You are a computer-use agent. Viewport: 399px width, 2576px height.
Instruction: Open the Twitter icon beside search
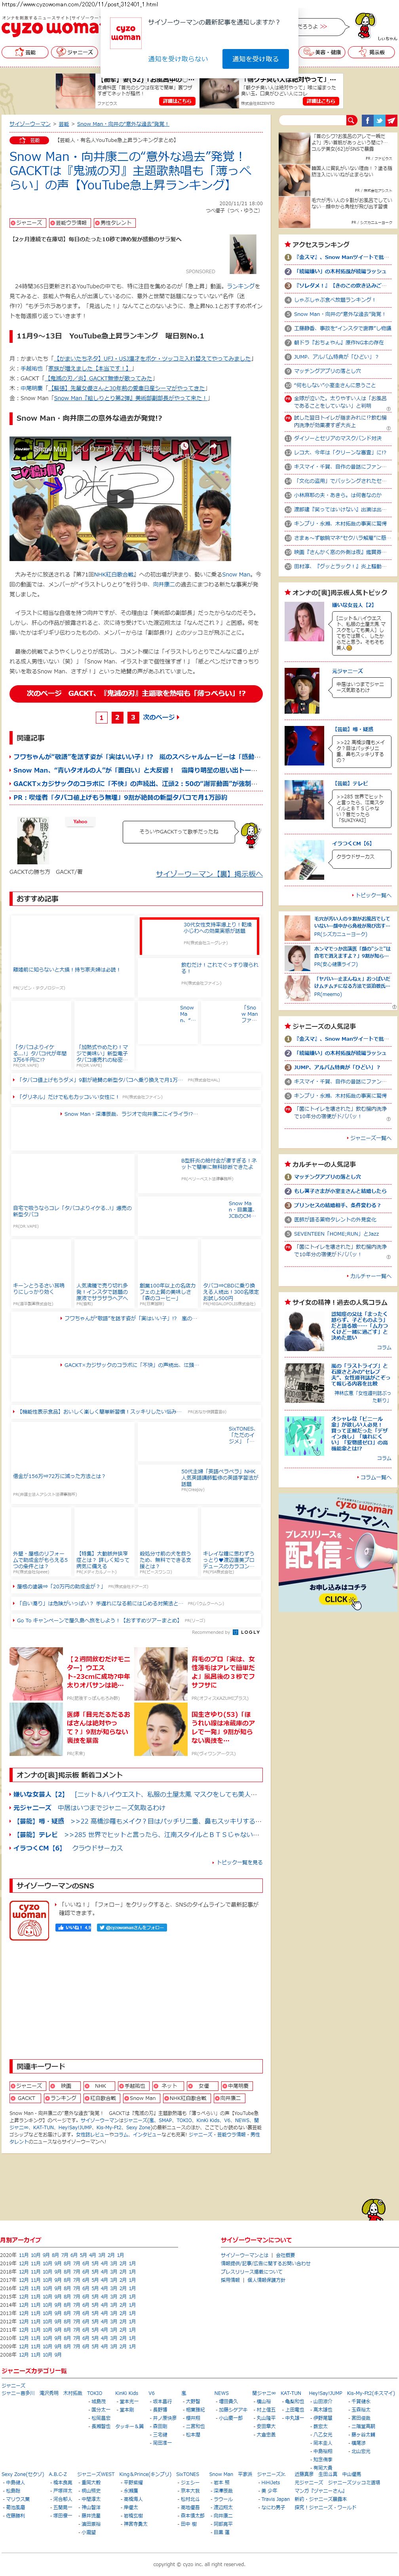tap(379, 120)
